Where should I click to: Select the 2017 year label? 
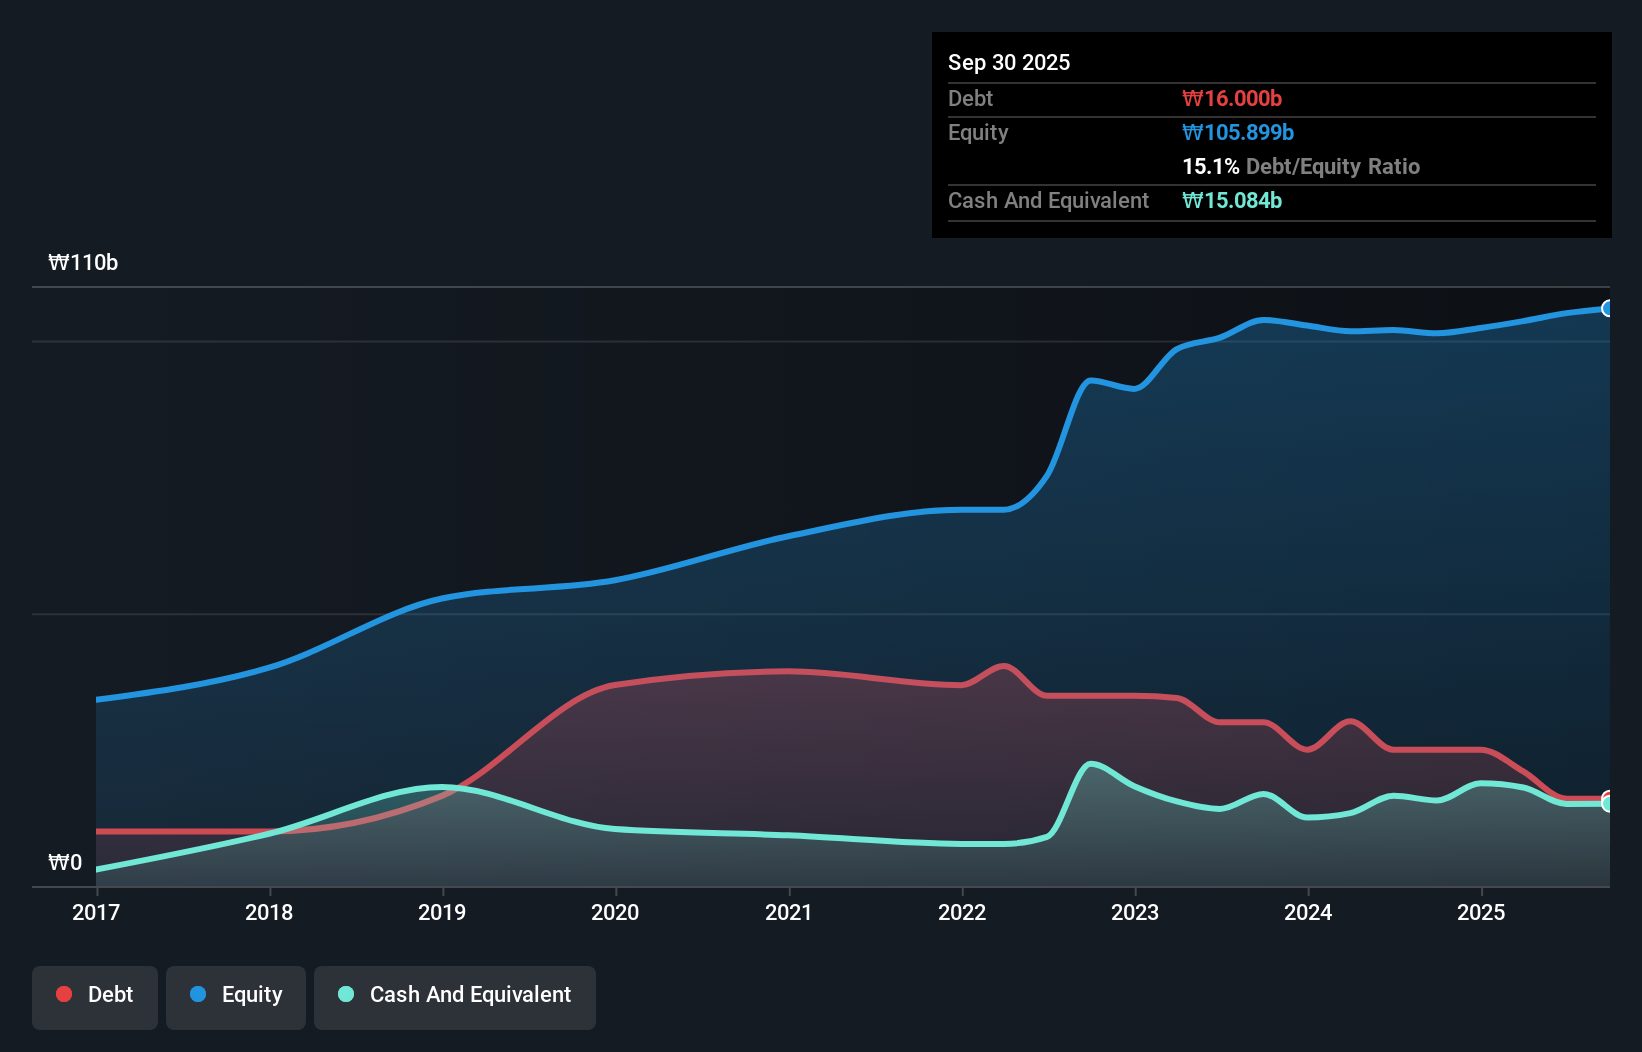(x=95, y=912)
